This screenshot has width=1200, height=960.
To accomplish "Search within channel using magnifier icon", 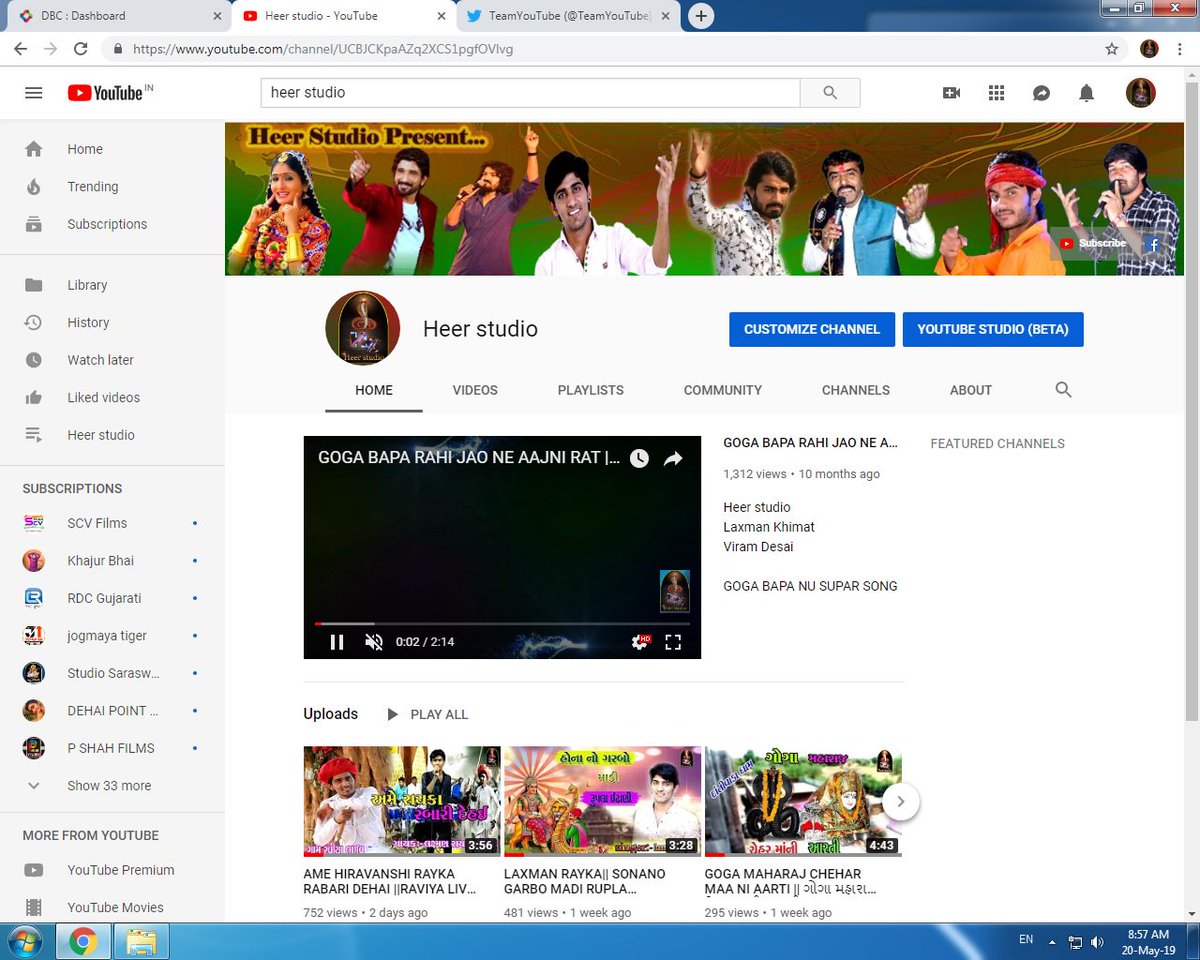I will [x=1063, y=390].
